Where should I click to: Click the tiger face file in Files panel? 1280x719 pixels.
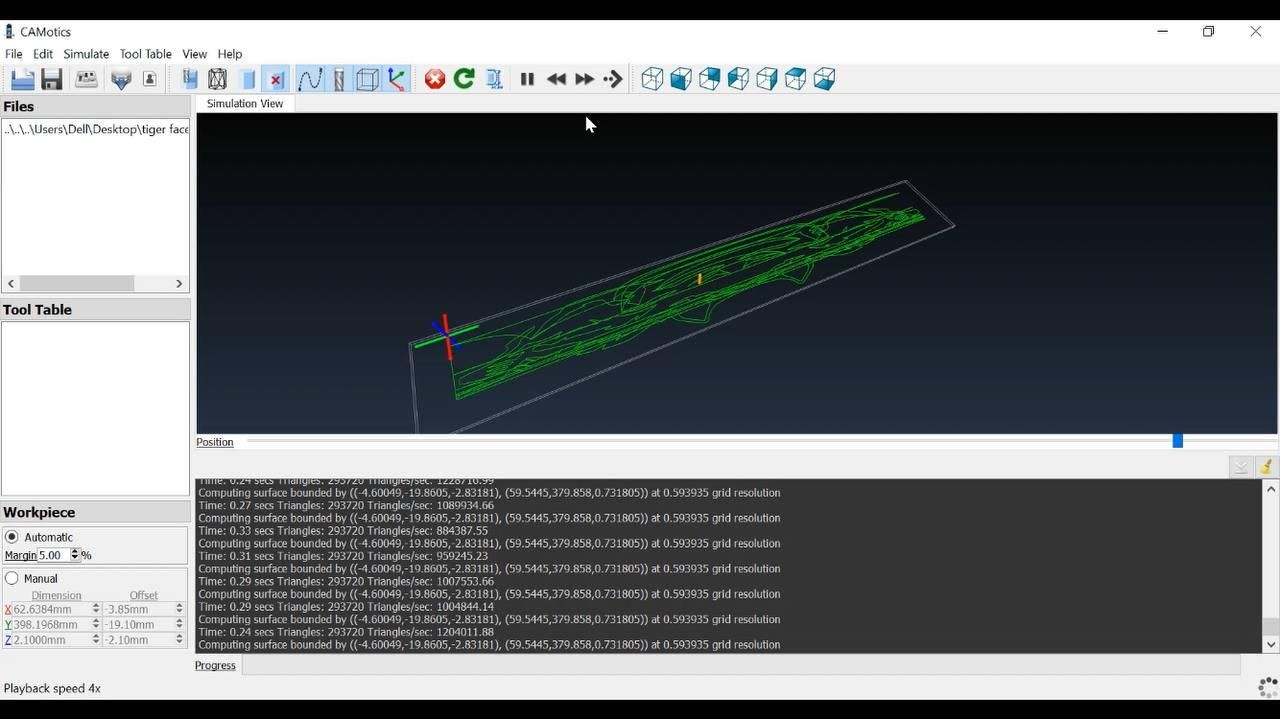click(x=96, y=129)
